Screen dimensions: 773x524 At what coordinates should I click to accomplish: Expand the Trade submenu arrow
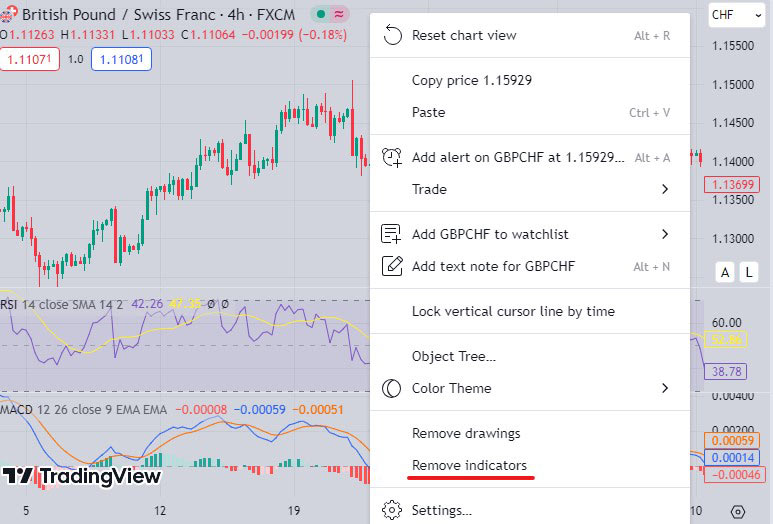pos(665,189)
